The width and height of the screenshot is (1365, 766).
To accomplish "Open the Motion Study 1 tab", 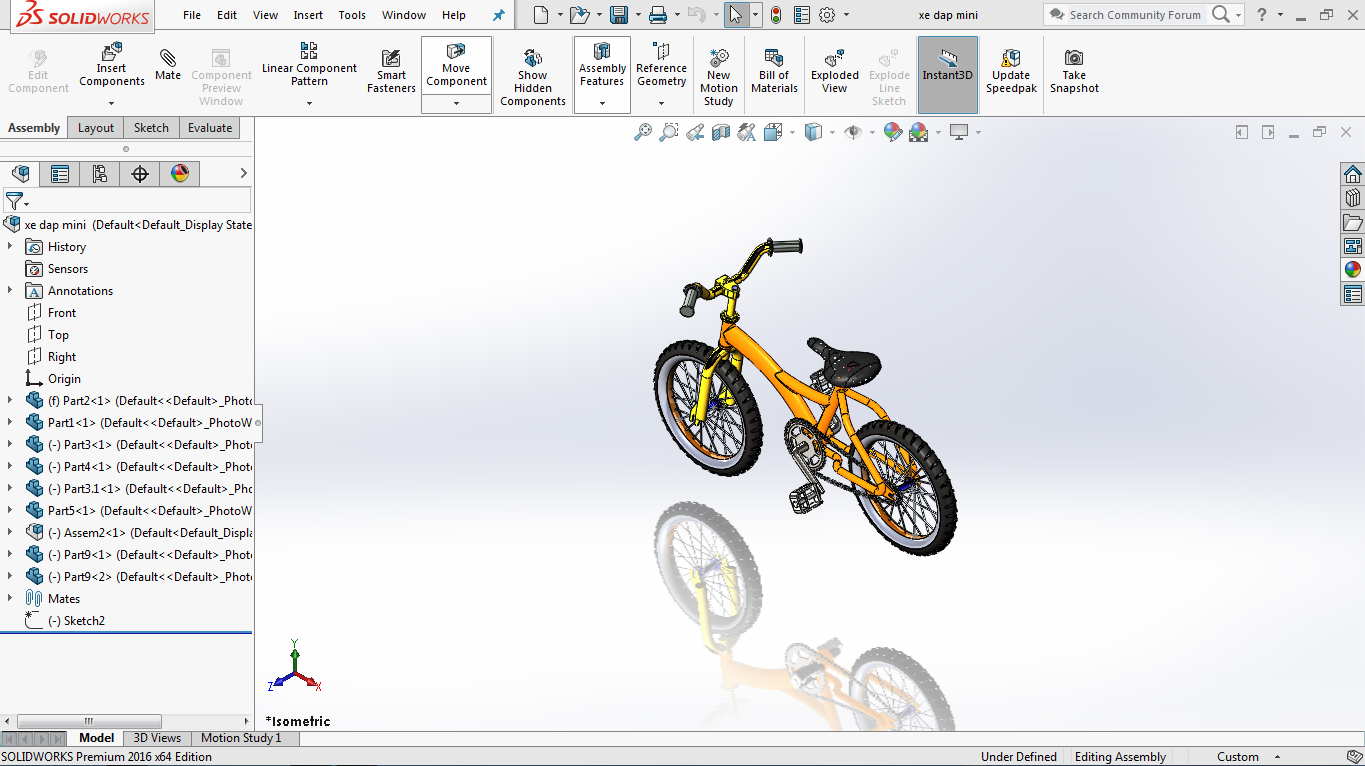I will (x=241, y=738).
